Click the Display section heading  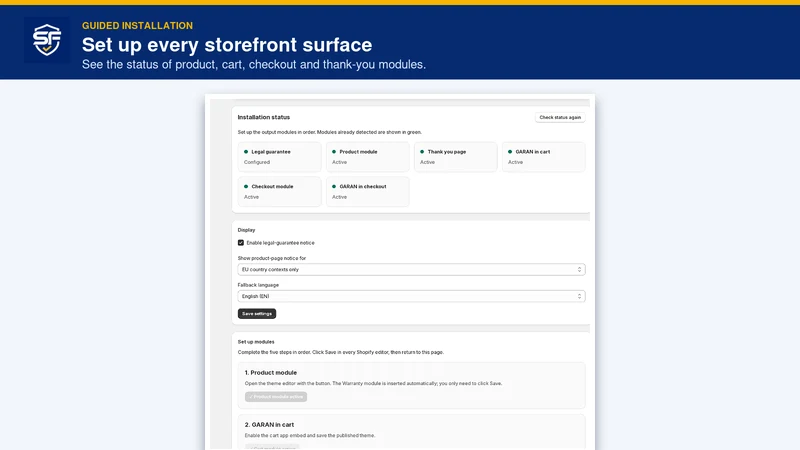(246, 230)
